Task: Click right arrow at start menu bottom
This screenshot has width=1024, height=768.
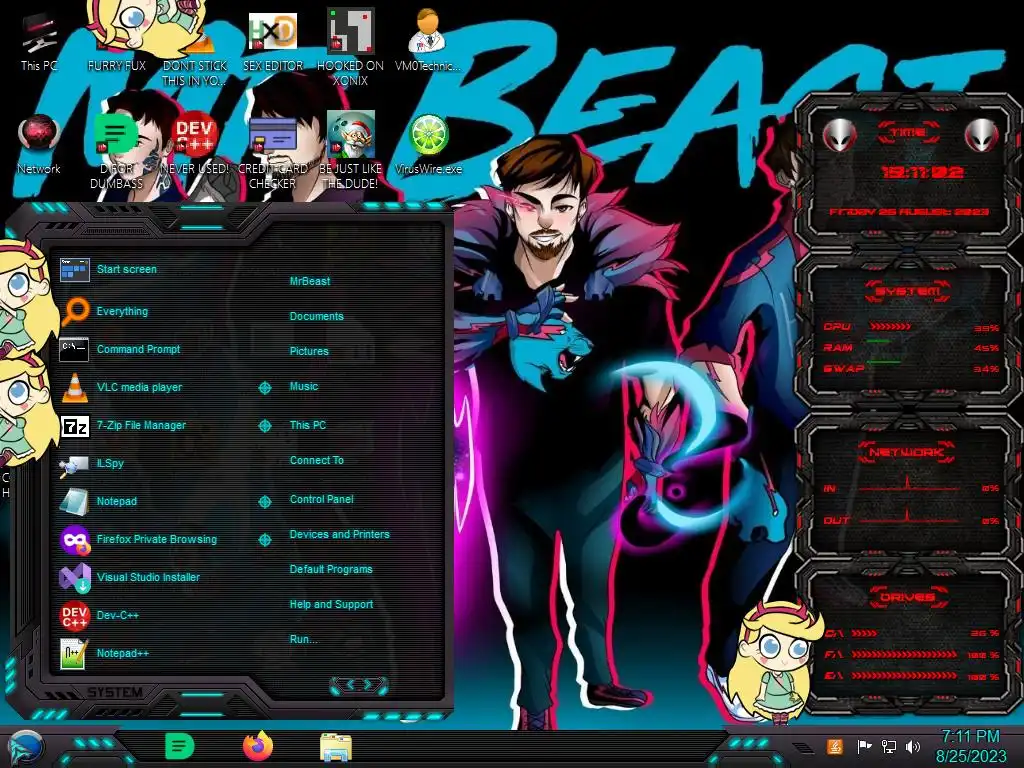Action: (368, 684)
